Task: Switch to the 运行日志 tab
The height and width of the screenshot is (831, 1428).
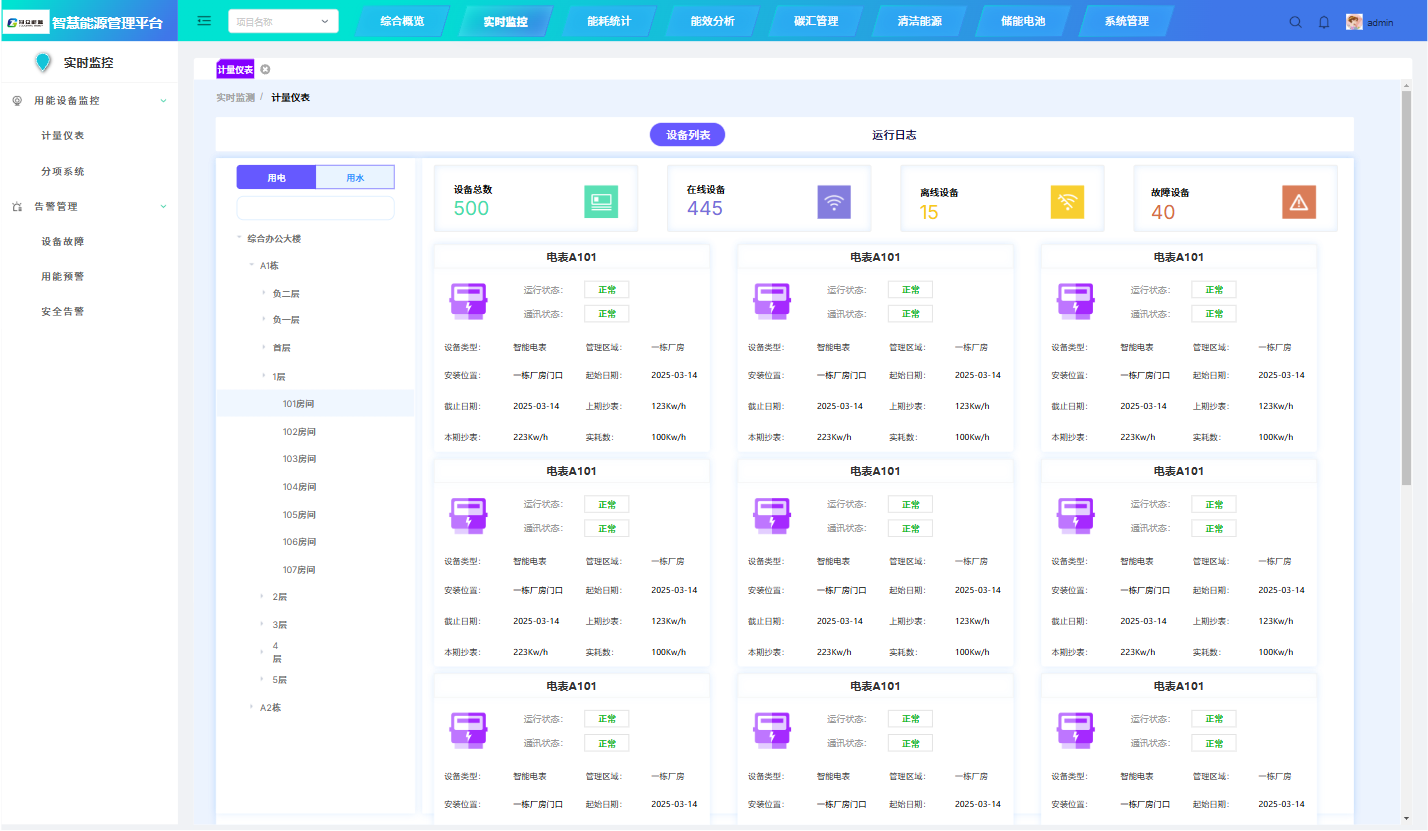Action: coord(894,135)
